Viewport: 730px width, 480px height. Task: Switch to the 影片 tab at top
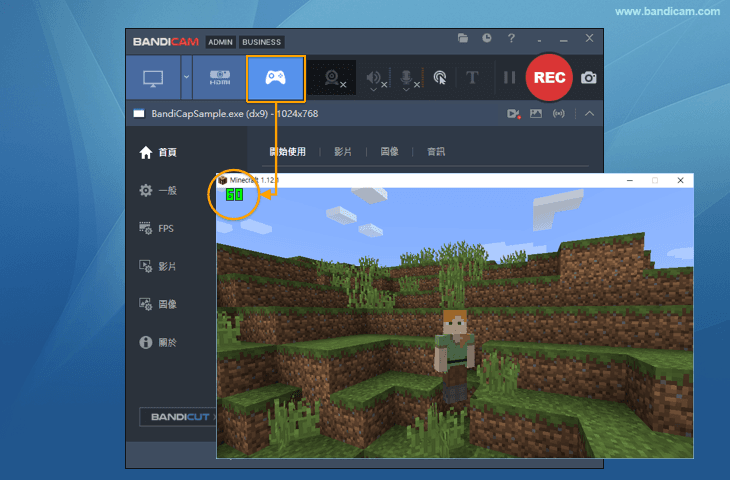(342, 152)
